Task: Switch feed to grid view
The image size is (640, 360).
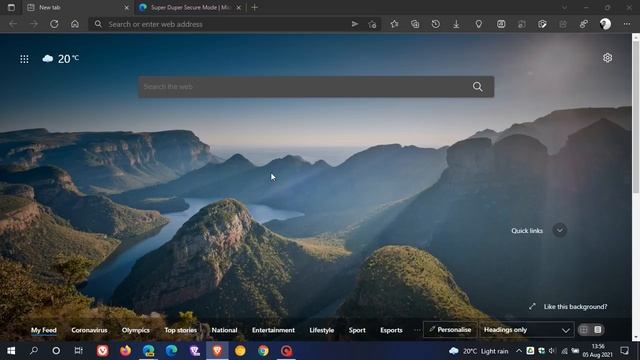Action: coord(584,330)
